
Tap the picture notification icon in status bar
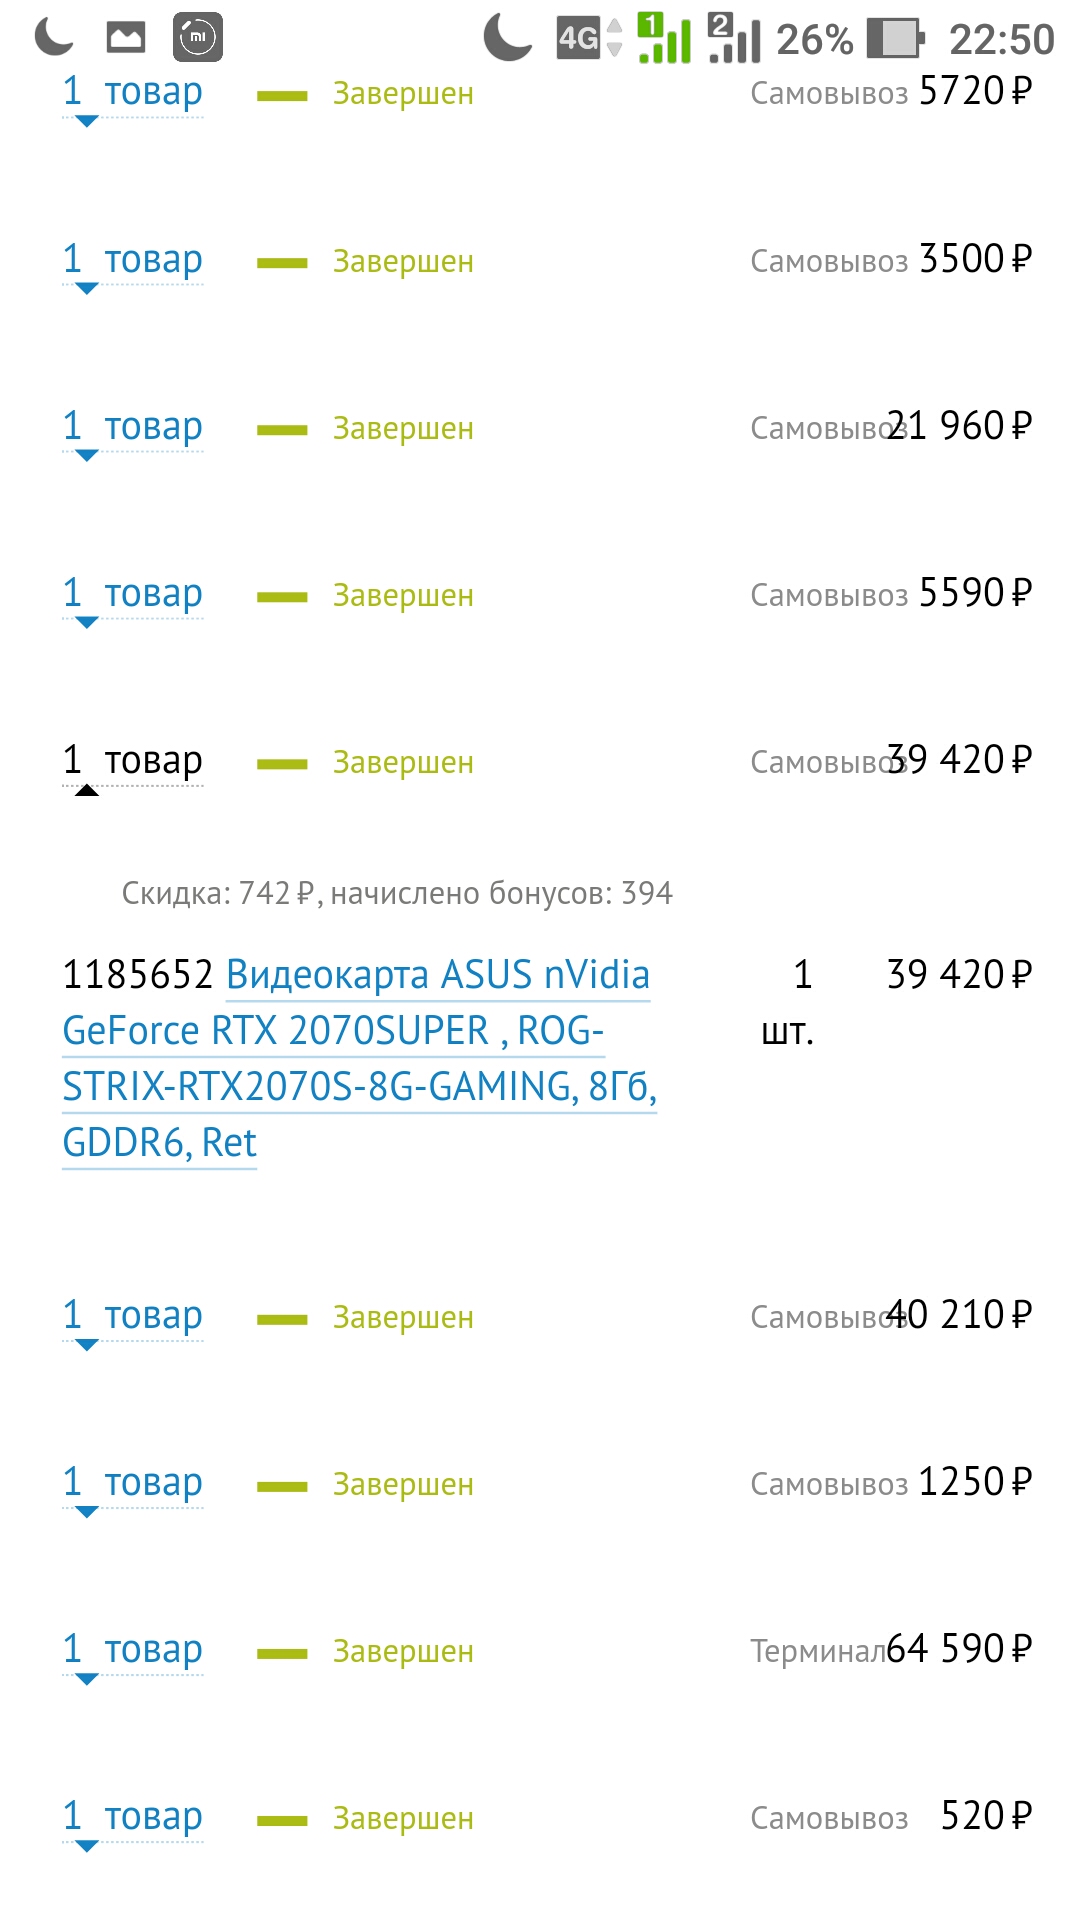click(126, 37)
